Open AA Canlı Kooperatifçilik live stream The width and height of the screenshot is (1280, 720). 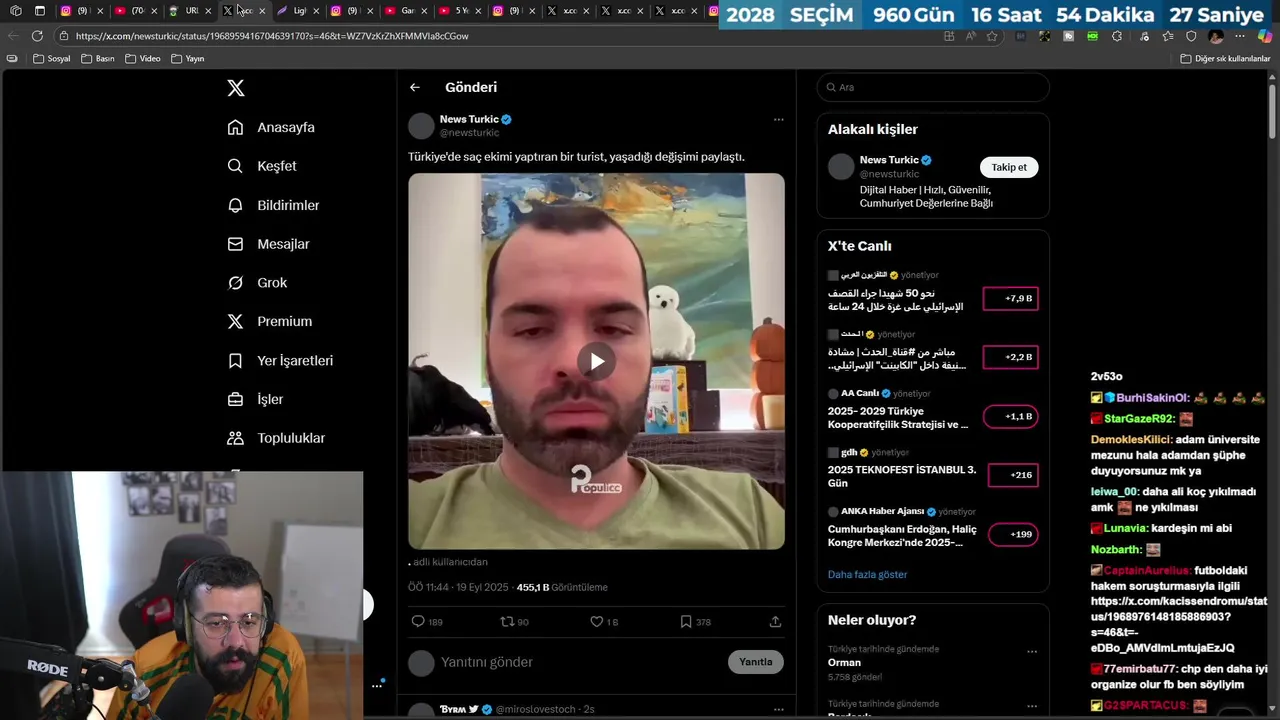tap(897, 417)
